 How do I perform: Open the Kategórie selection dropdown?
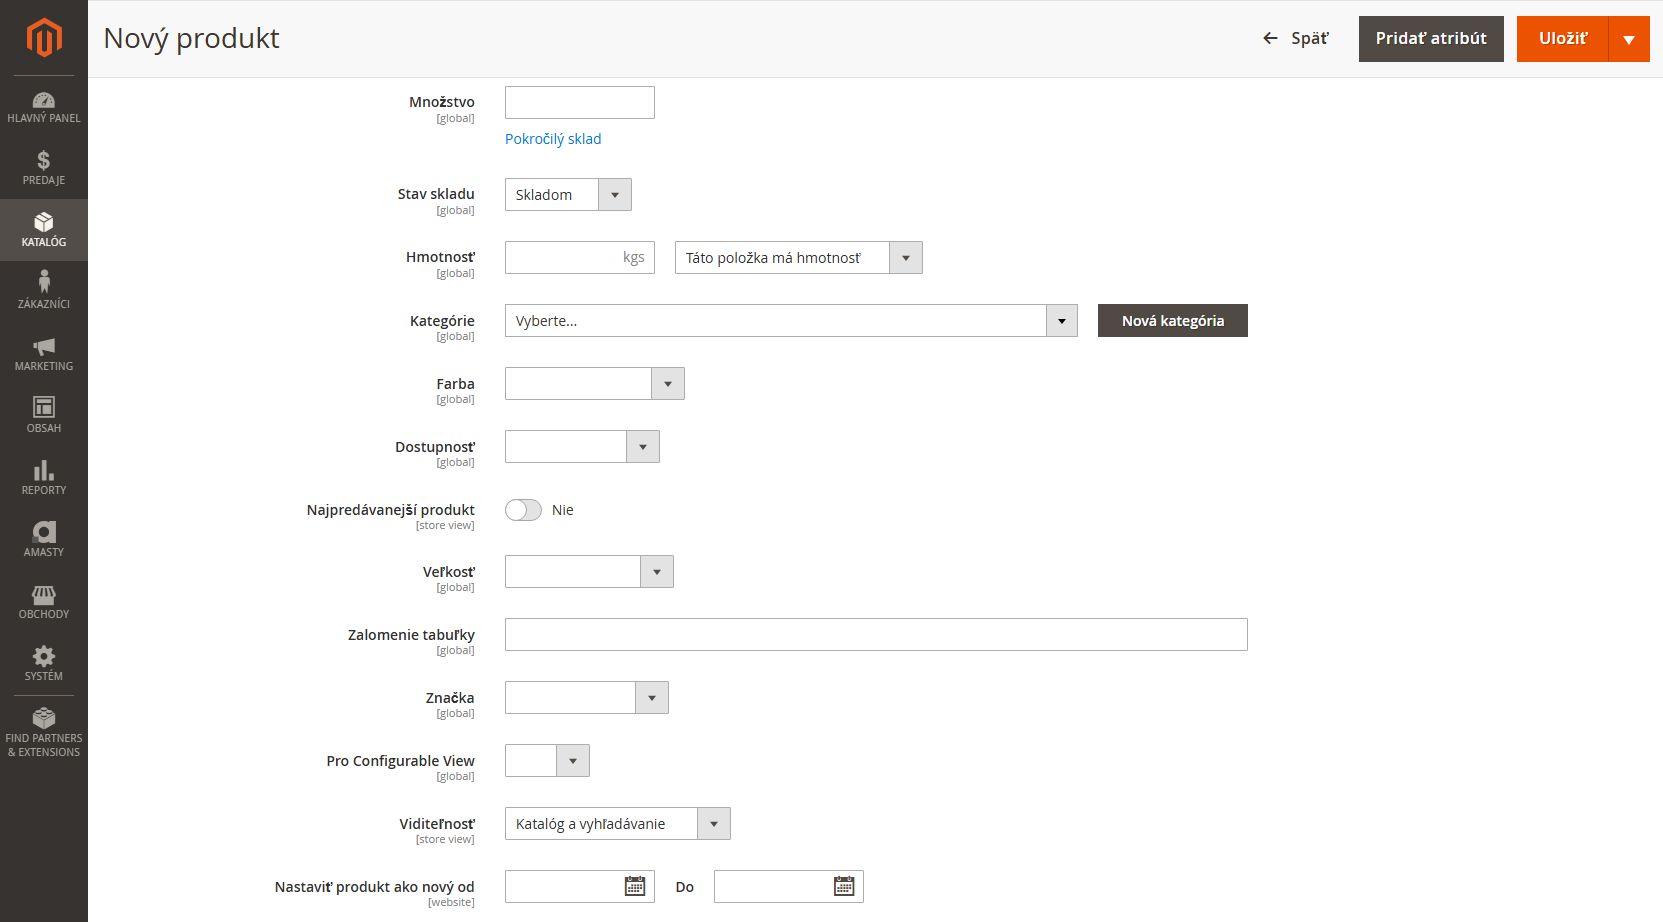pyautogui.click(x=790, y=321)
